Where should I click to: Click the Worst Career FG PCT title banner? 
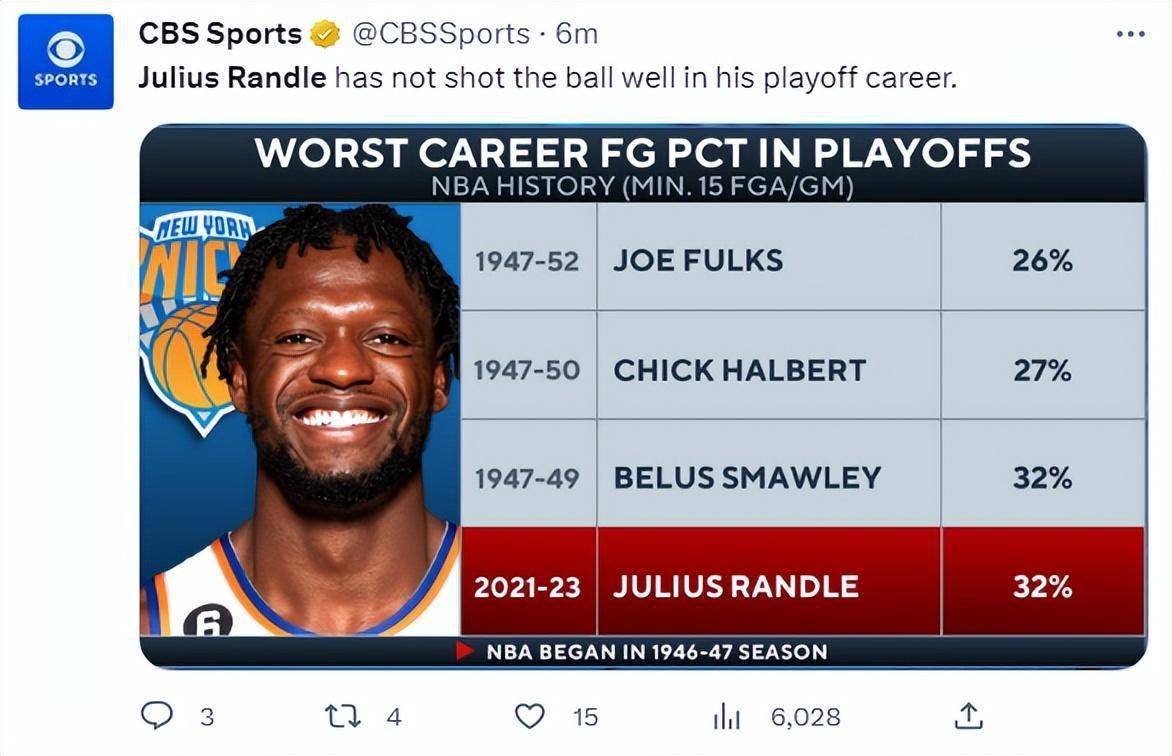(642, 153)
